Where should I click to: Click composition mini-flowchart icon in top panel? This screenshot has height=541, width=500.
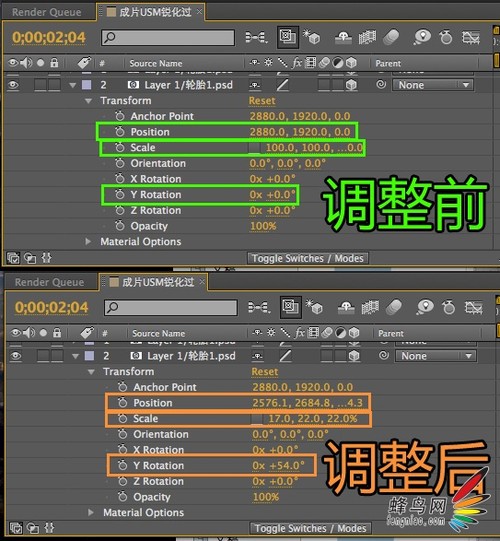pyautogui.click(x=256, y=37)
